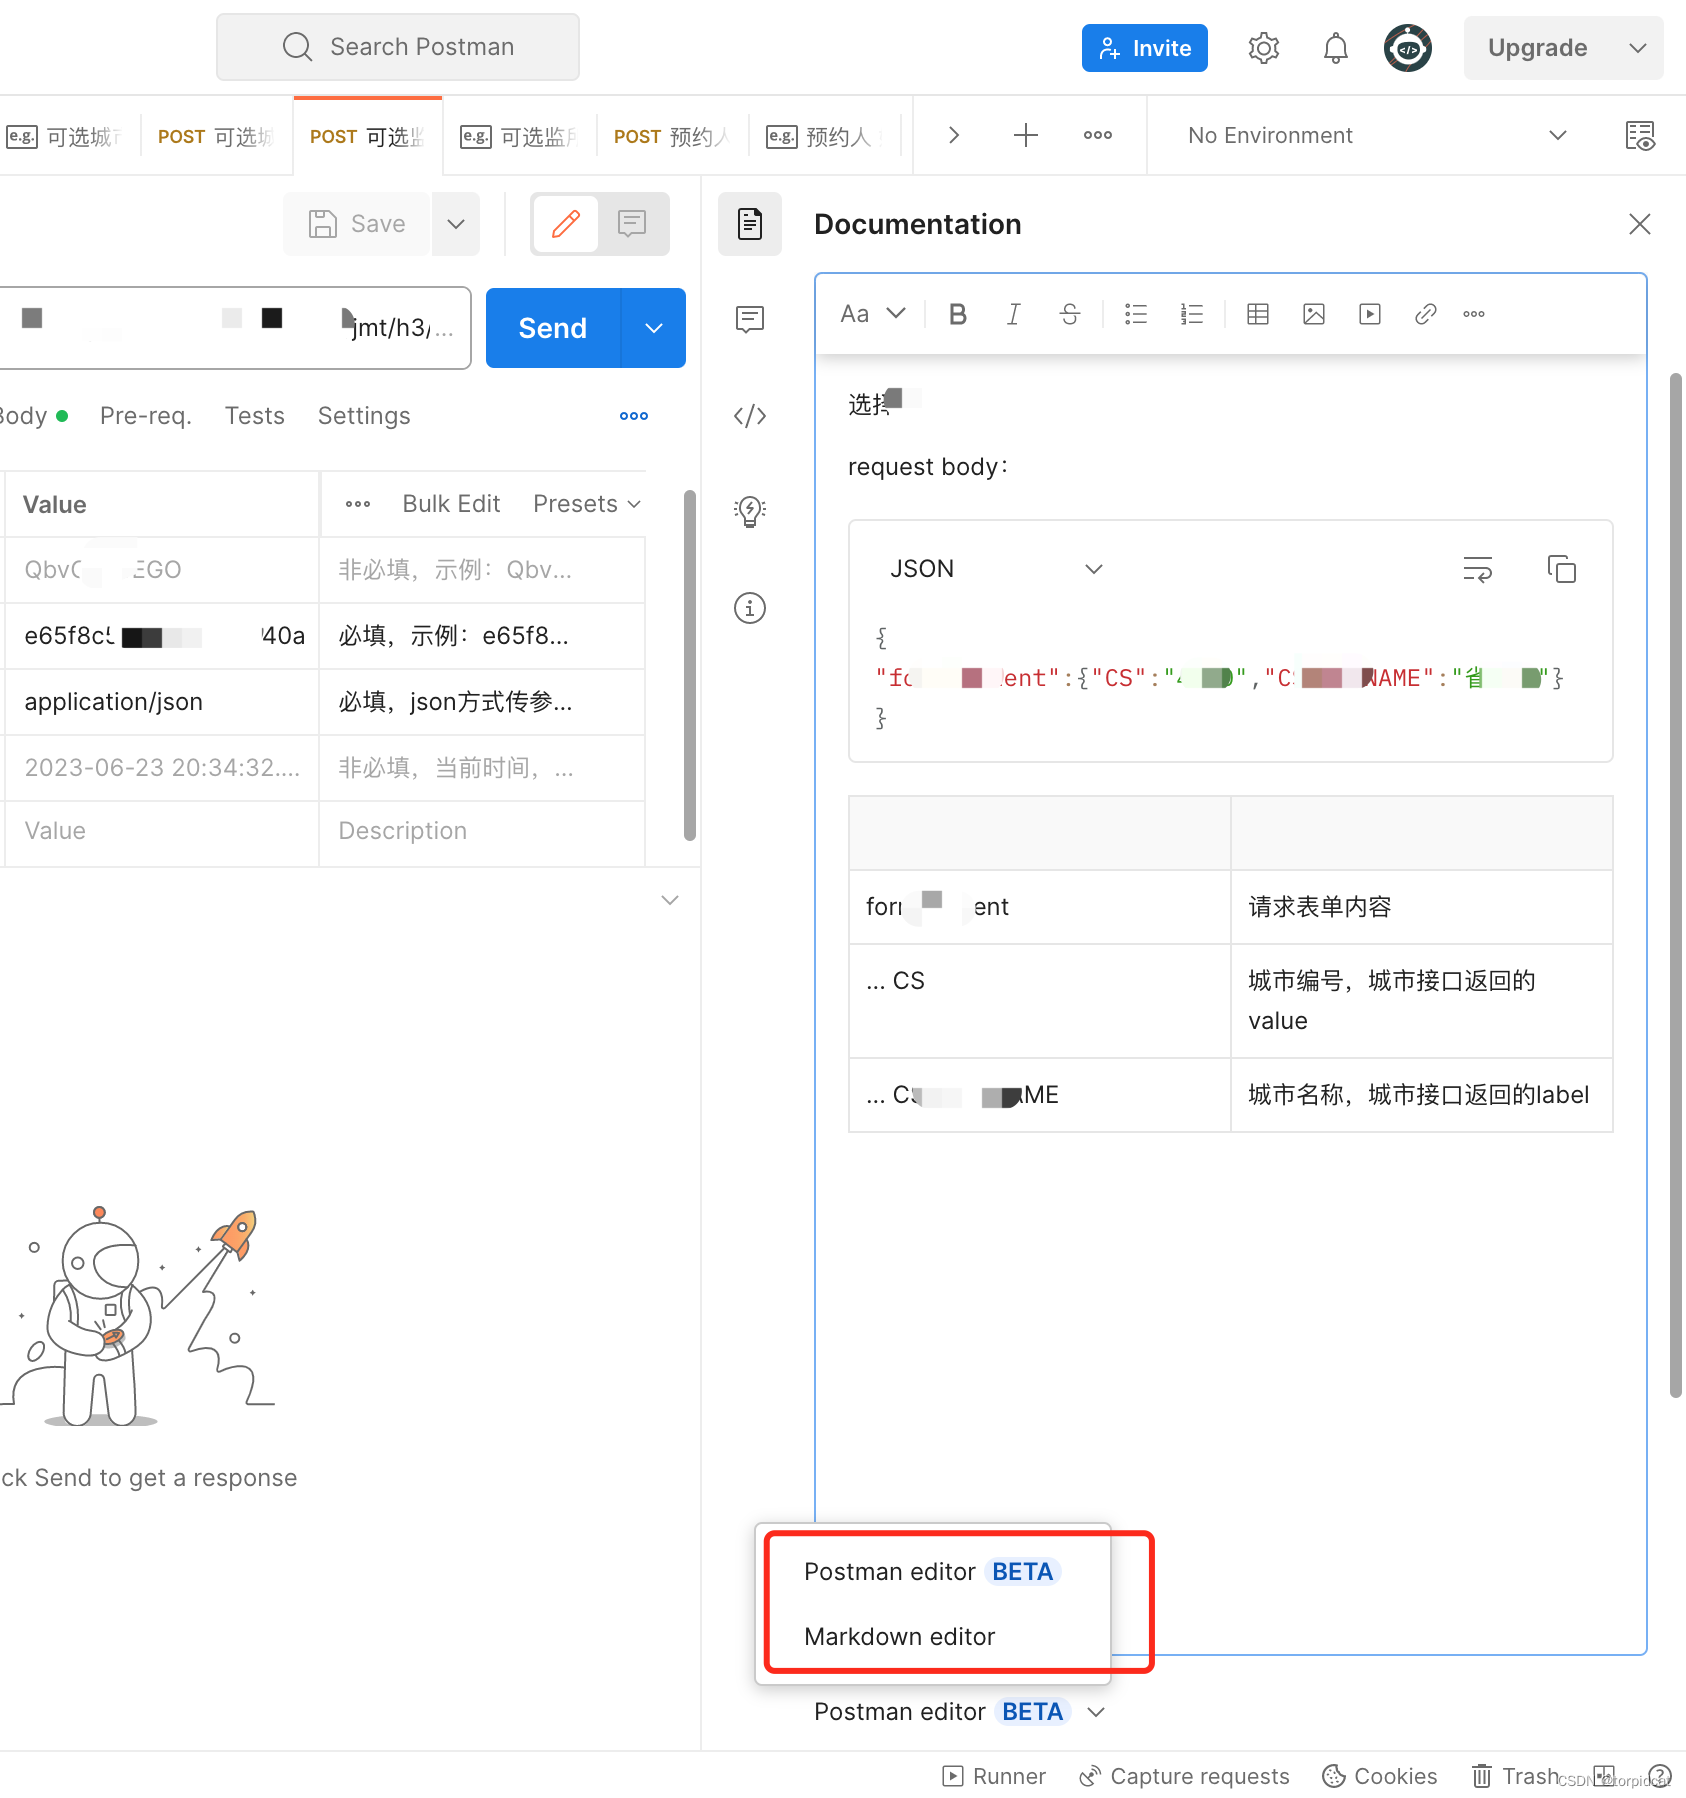
Task: Insert a bulleted list
Action: 1135,314
